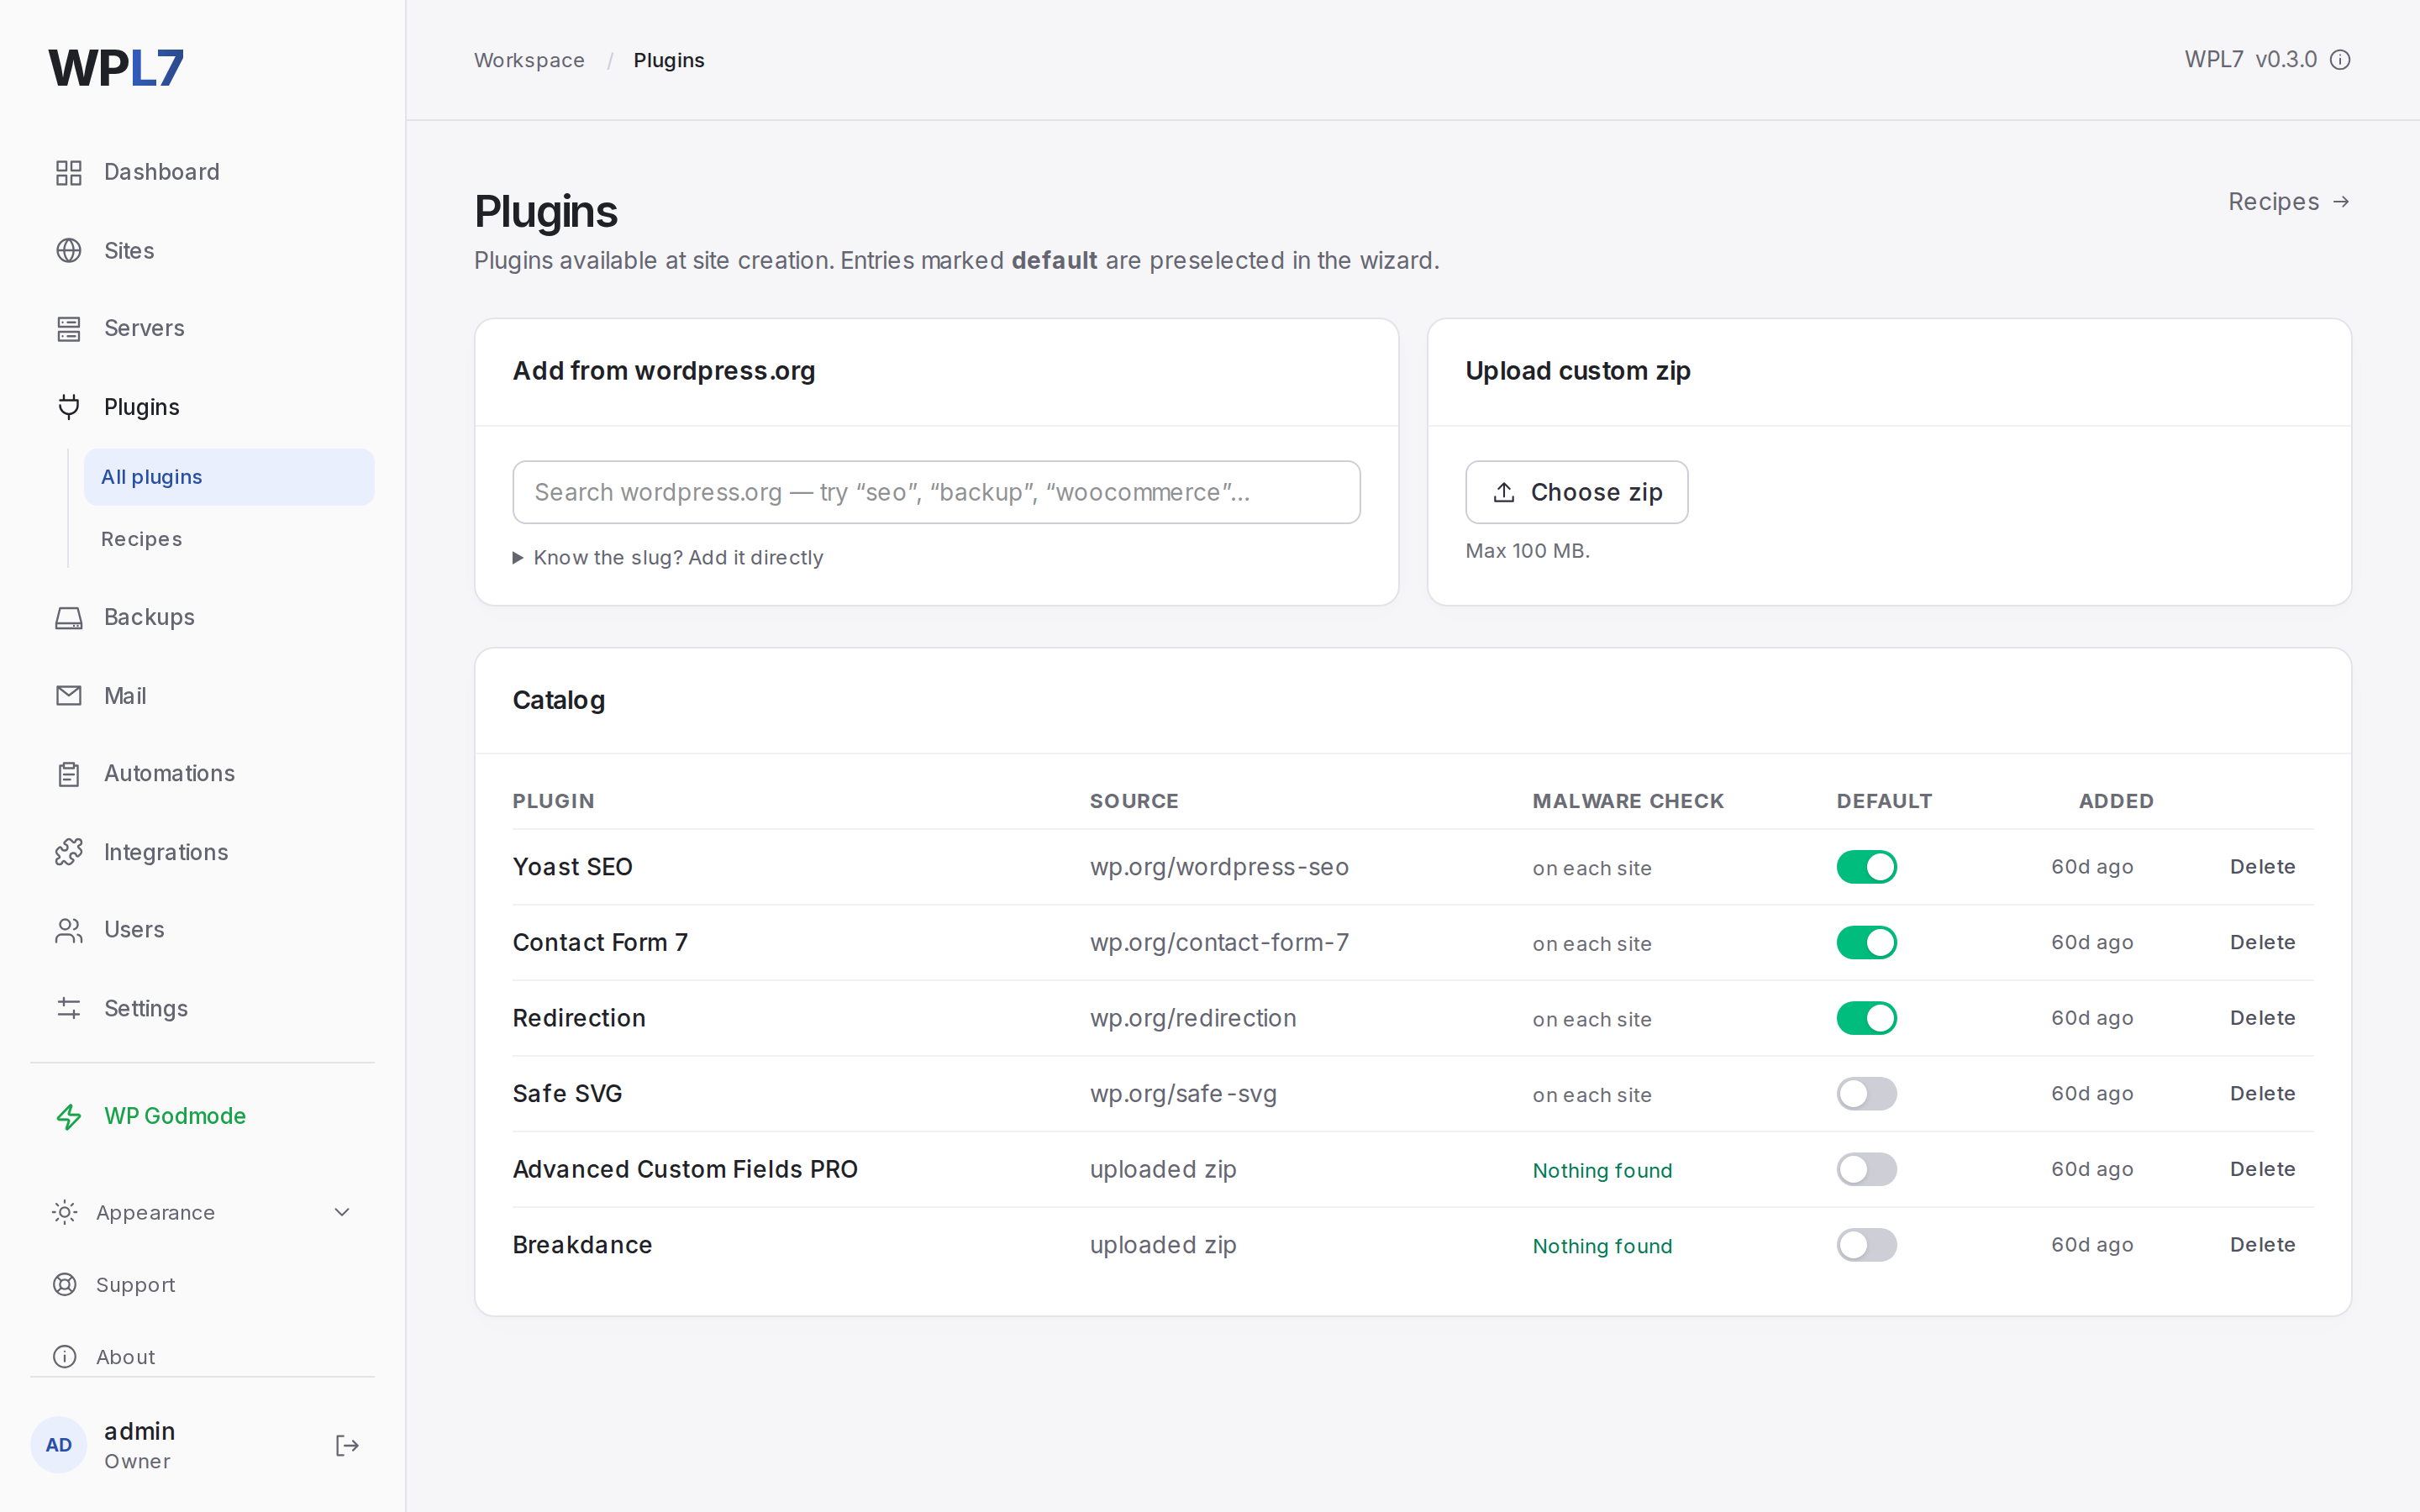Disable default for Yoast SEO

(x=1866, y=867)
